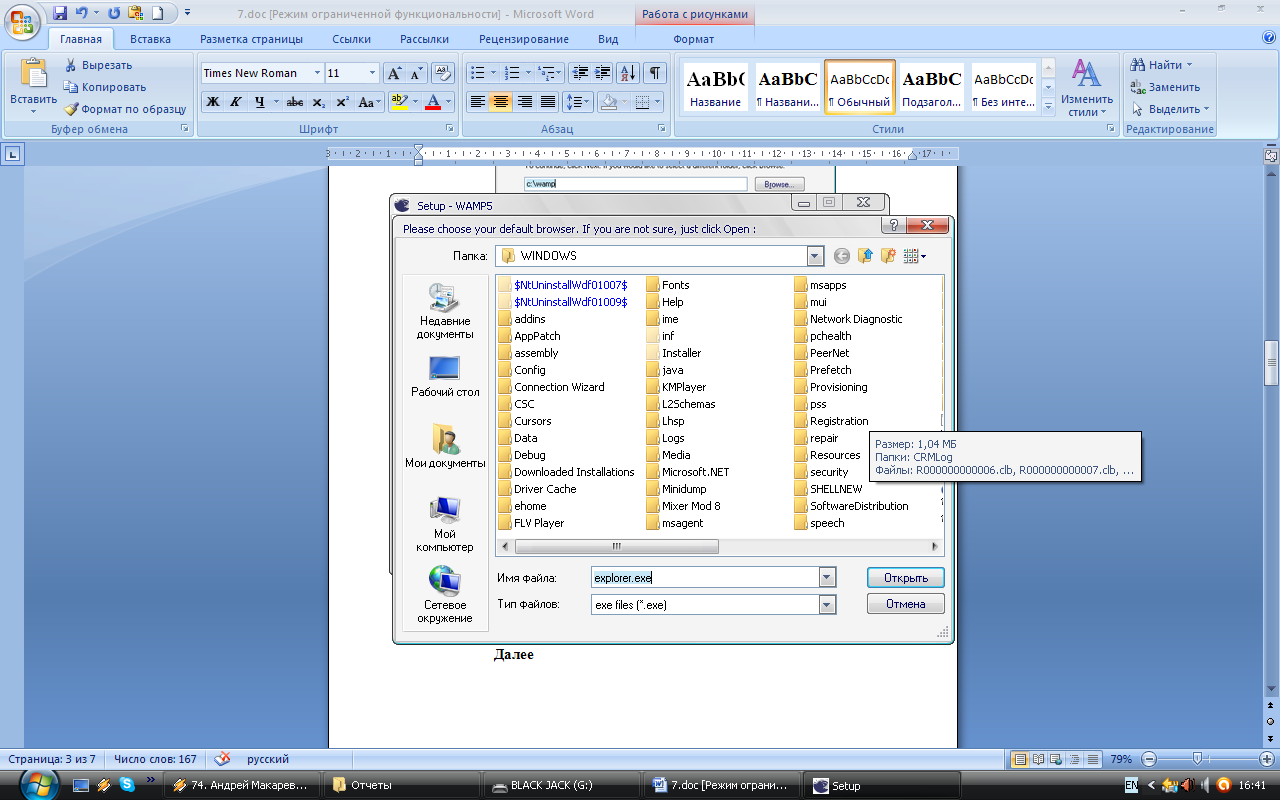Redo the action in the quick access toolbar
The width and height of the screenshot is (1280, 800).
pyautogui.click(x=113, y=14)
